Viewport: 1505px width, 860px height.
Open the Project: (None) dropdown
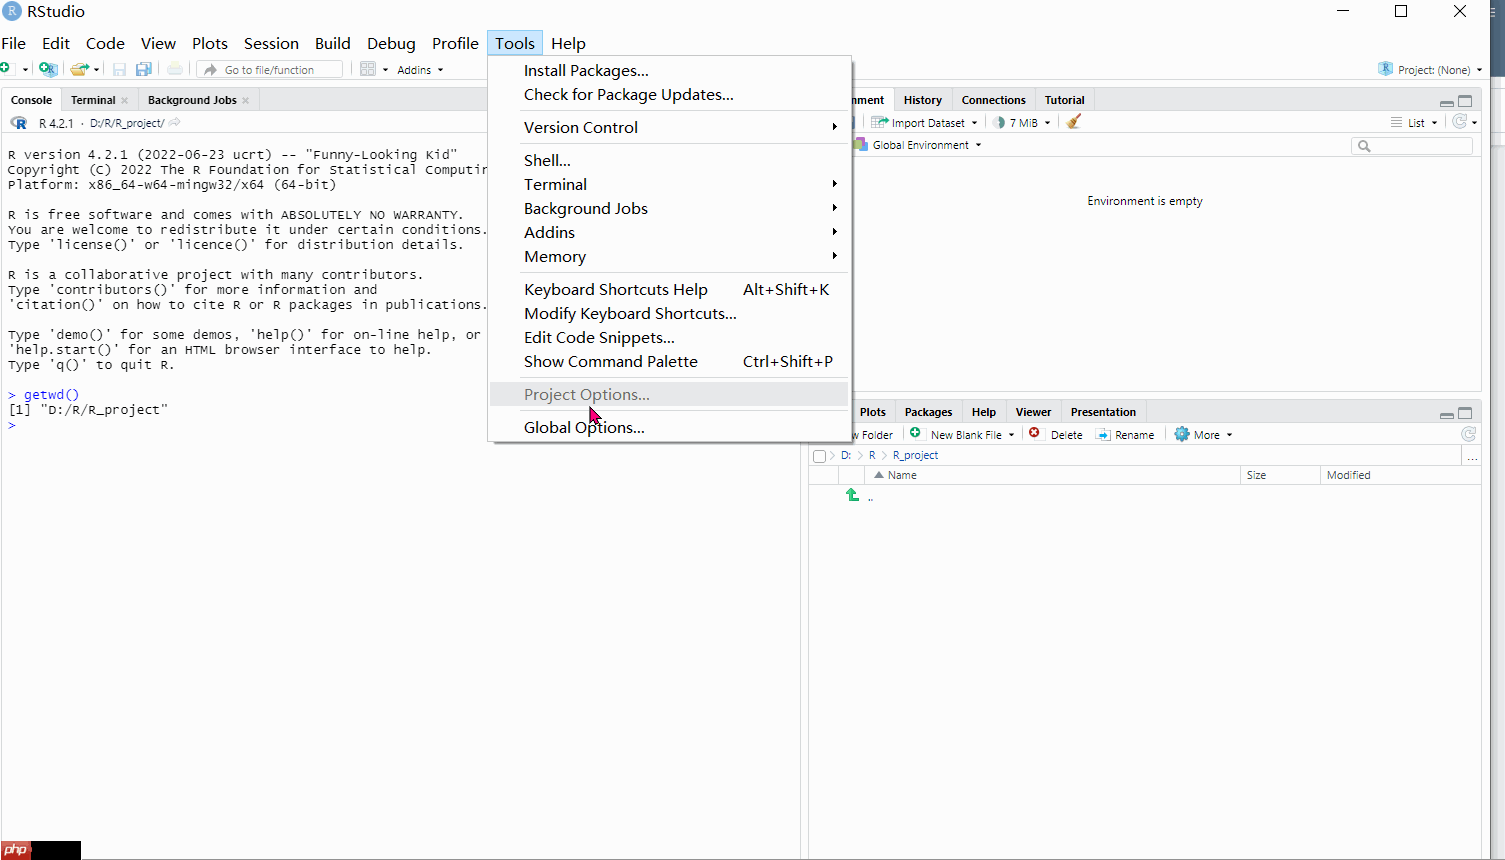point(1431,70)
